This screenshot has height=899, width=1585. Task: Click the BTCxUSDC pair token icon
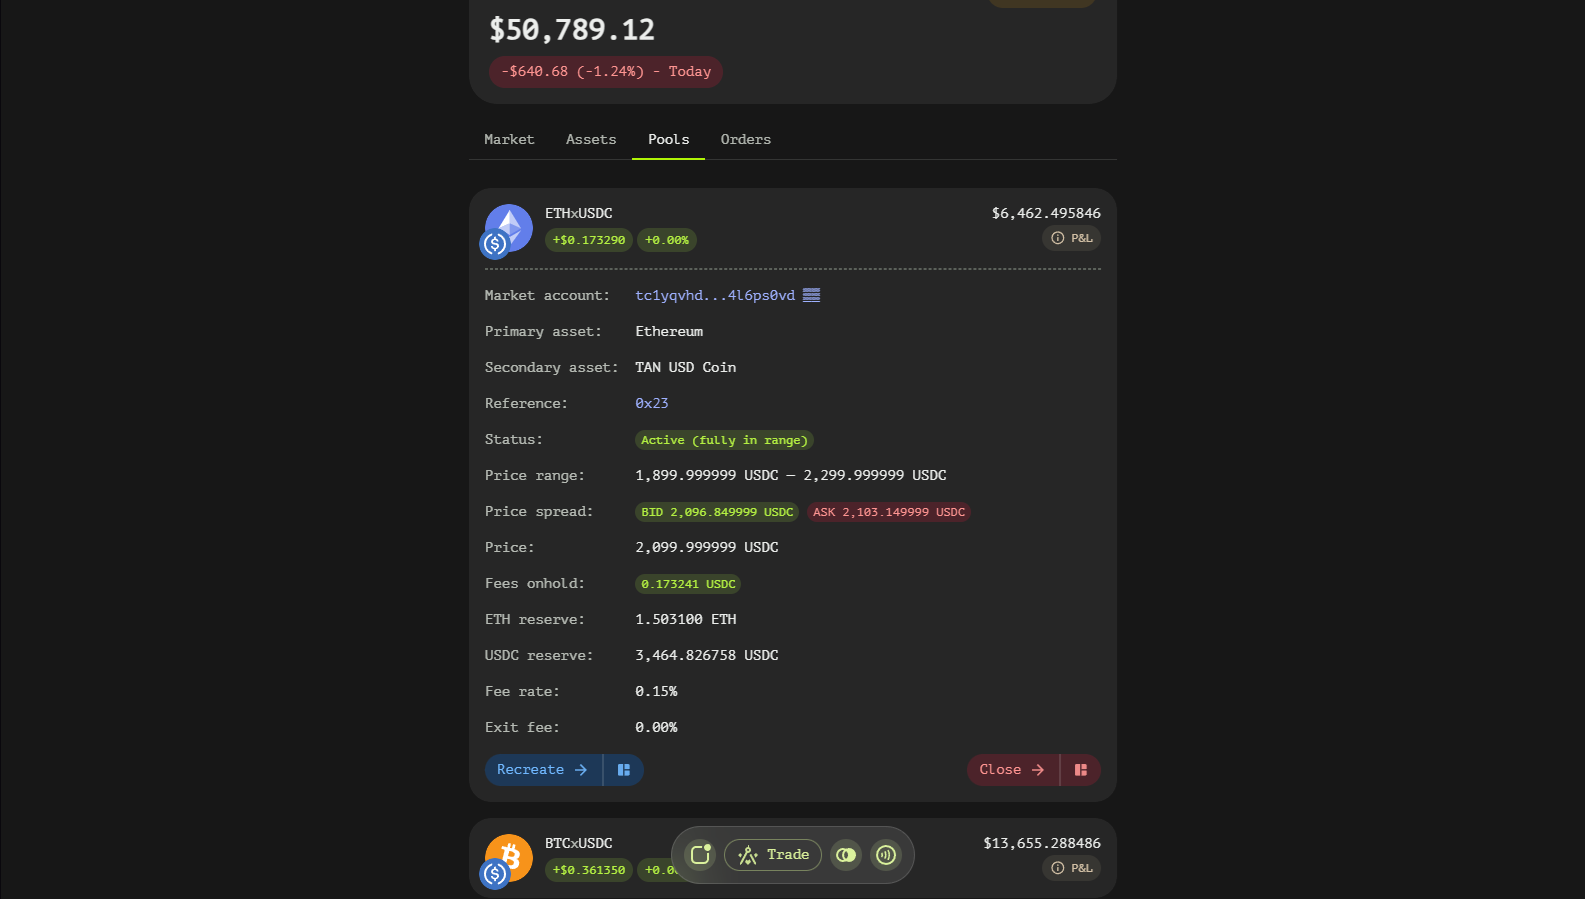(508, 860)
